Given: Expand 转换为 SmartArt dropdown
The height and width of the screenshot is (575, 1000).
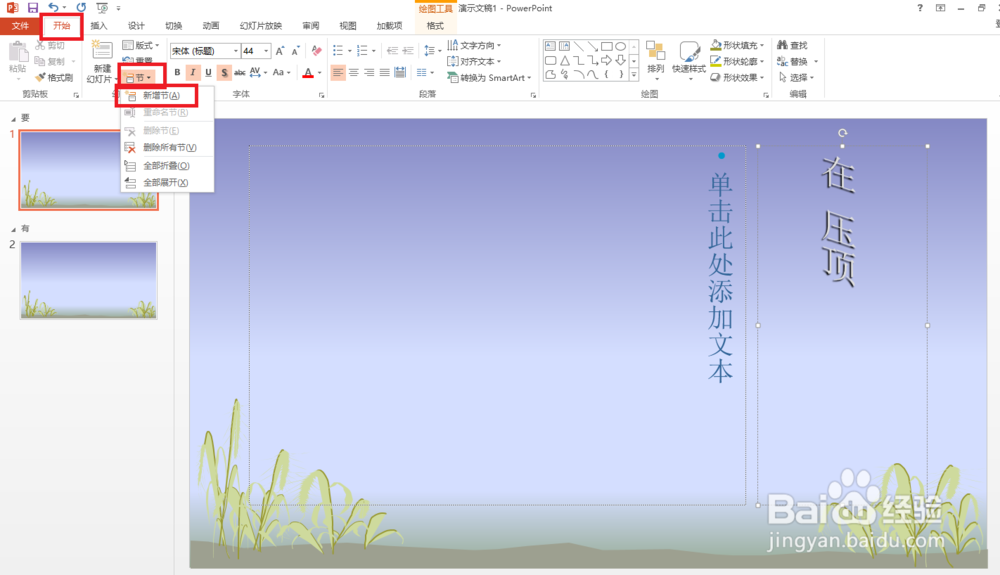Looking at the screenshot, I should pos(489,77).
